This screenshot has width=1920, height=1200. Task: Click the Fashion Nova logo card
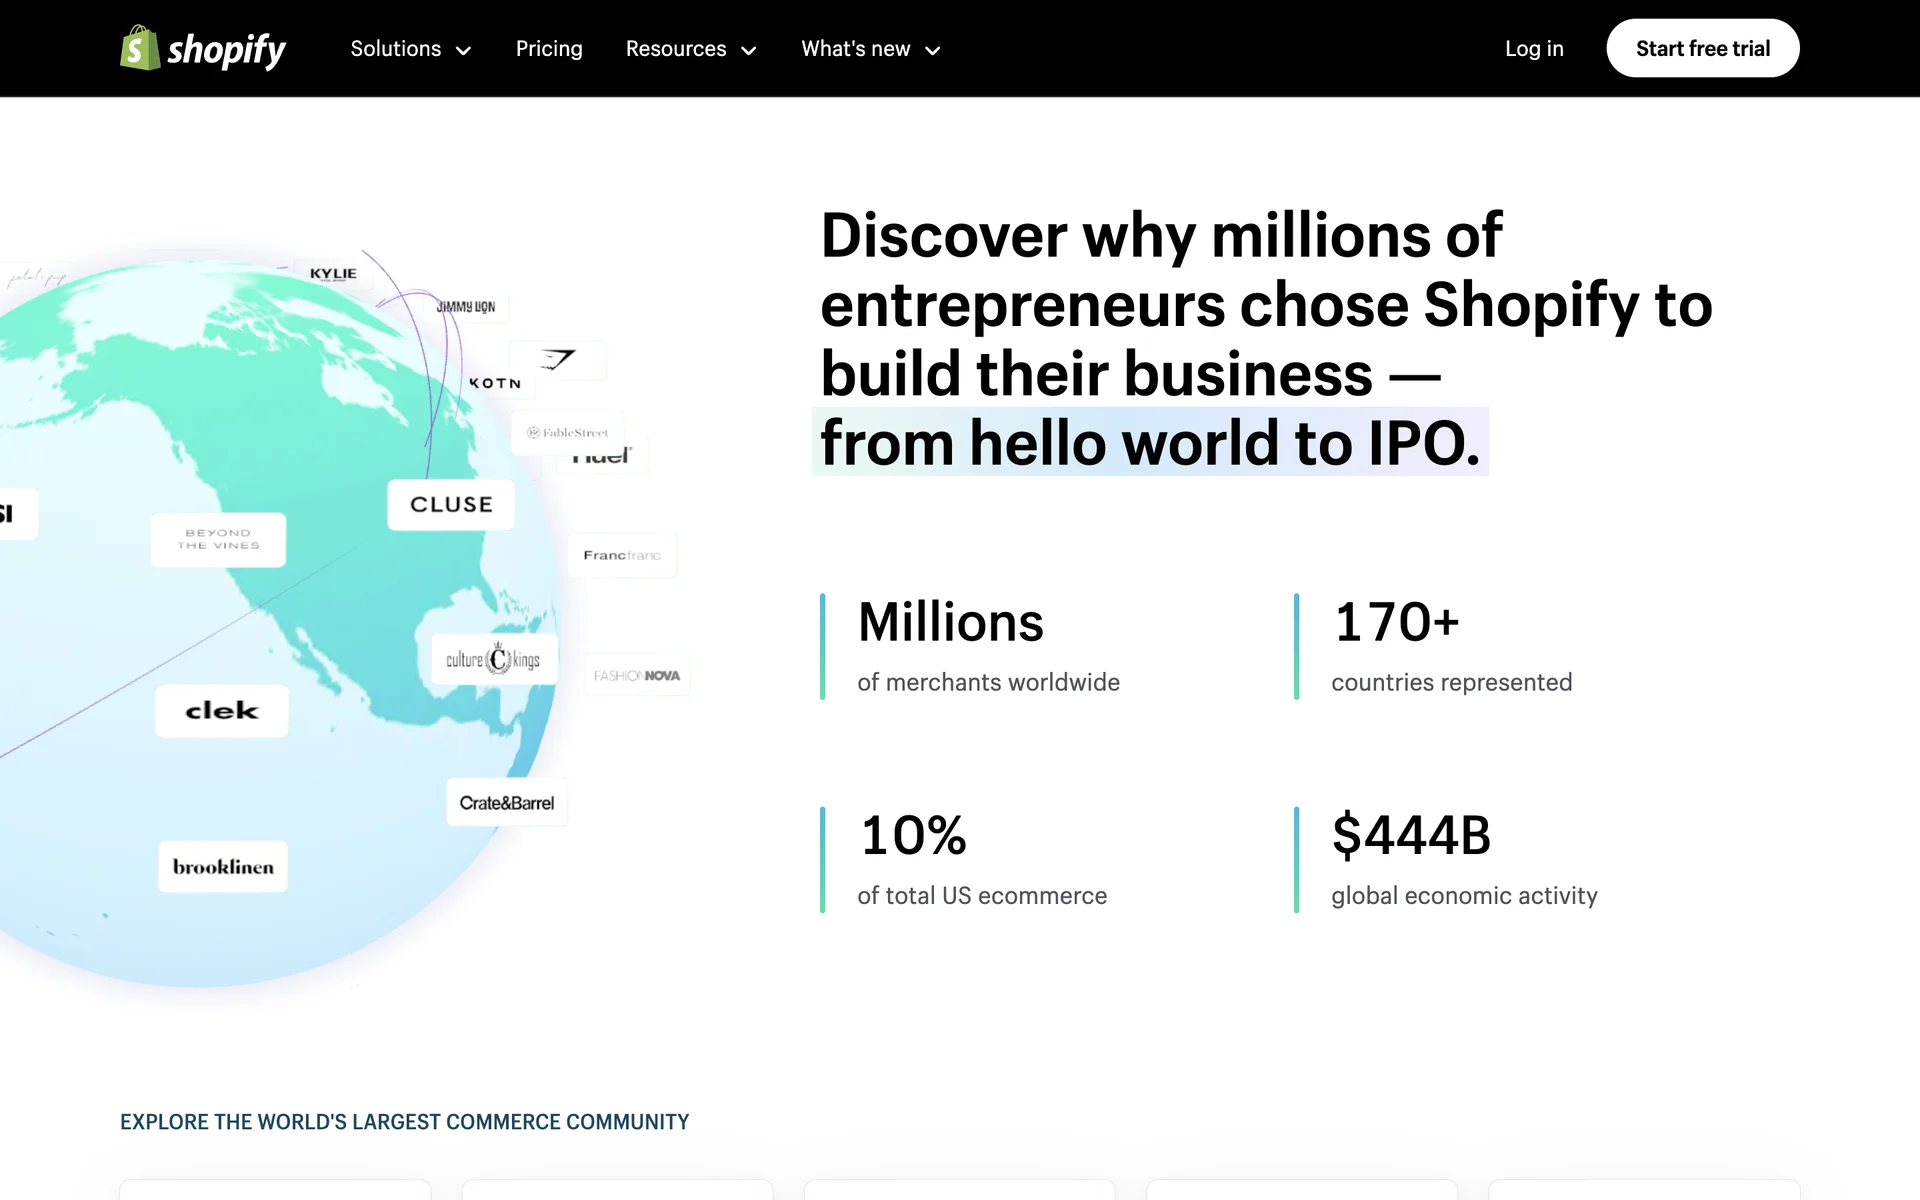(637, 676)
